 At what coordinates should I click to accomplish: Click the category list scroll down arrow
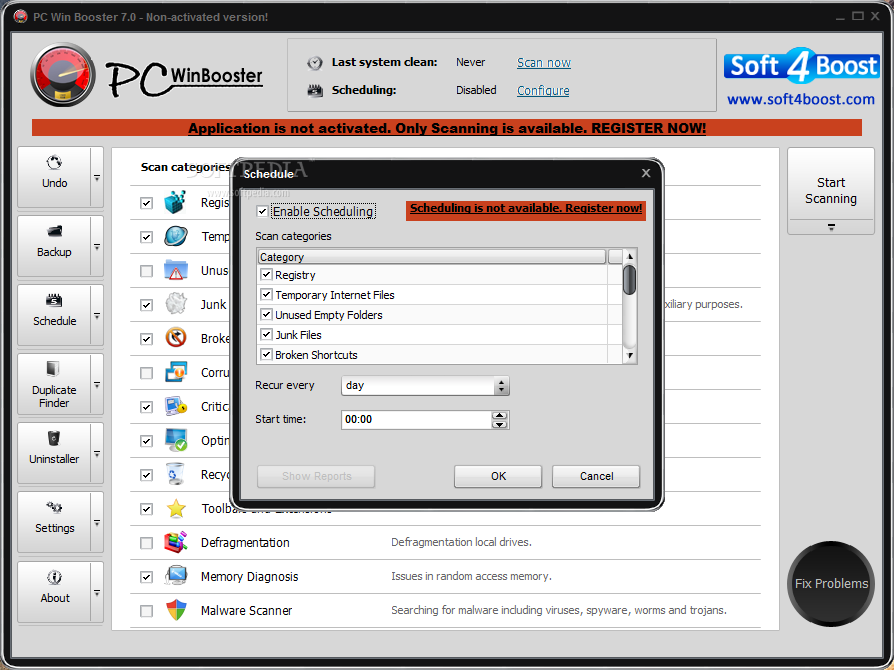(629, 356)
